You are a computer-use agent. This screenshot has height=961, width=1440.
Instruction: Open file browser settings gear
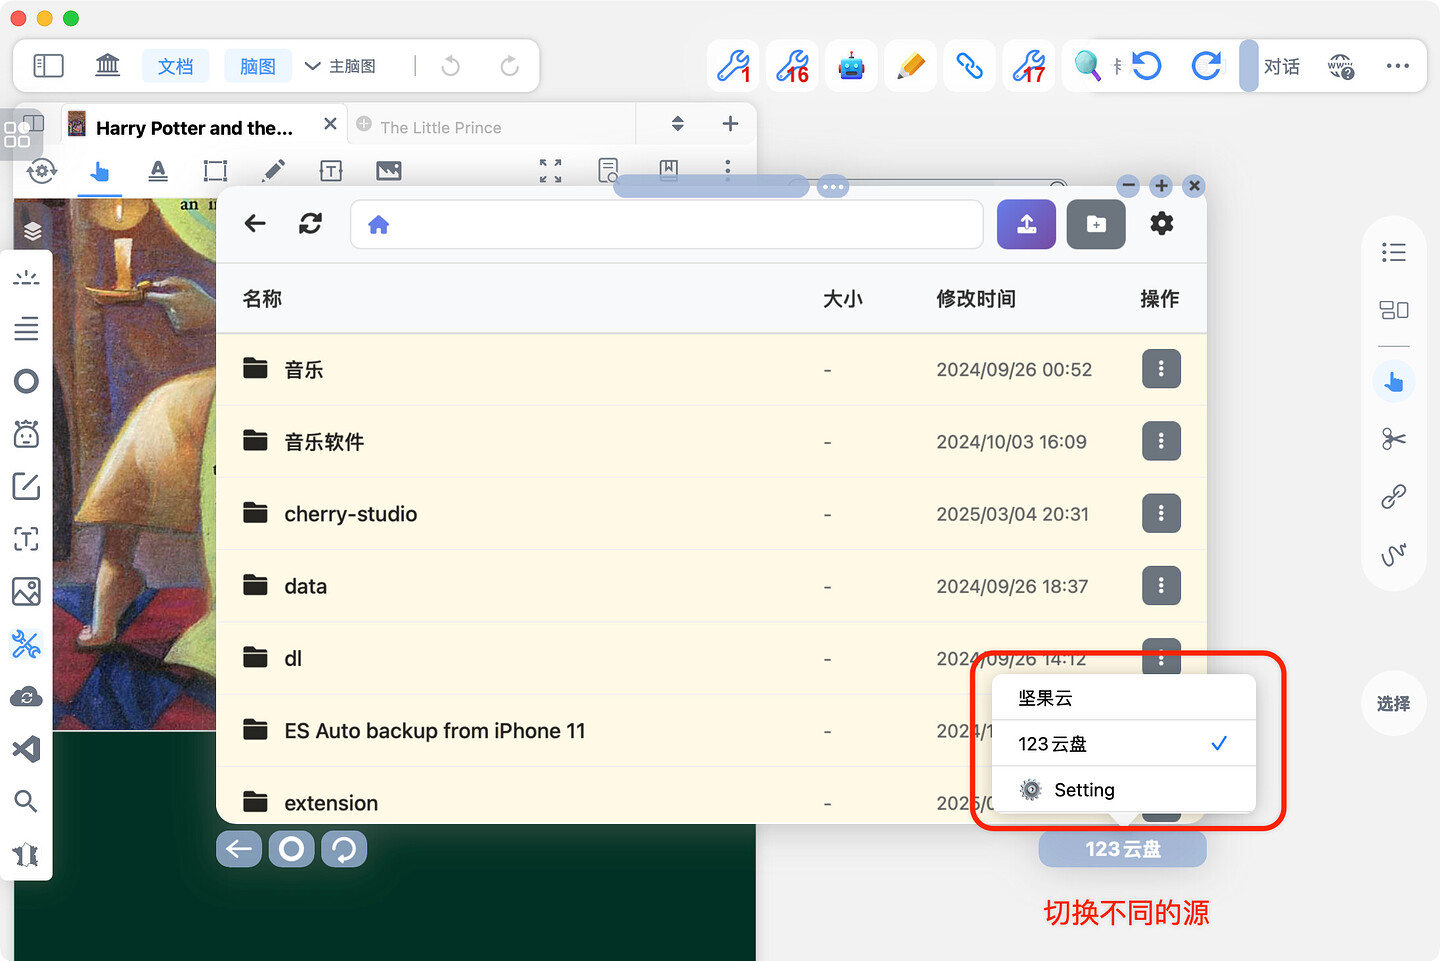tap(1162, 224)
